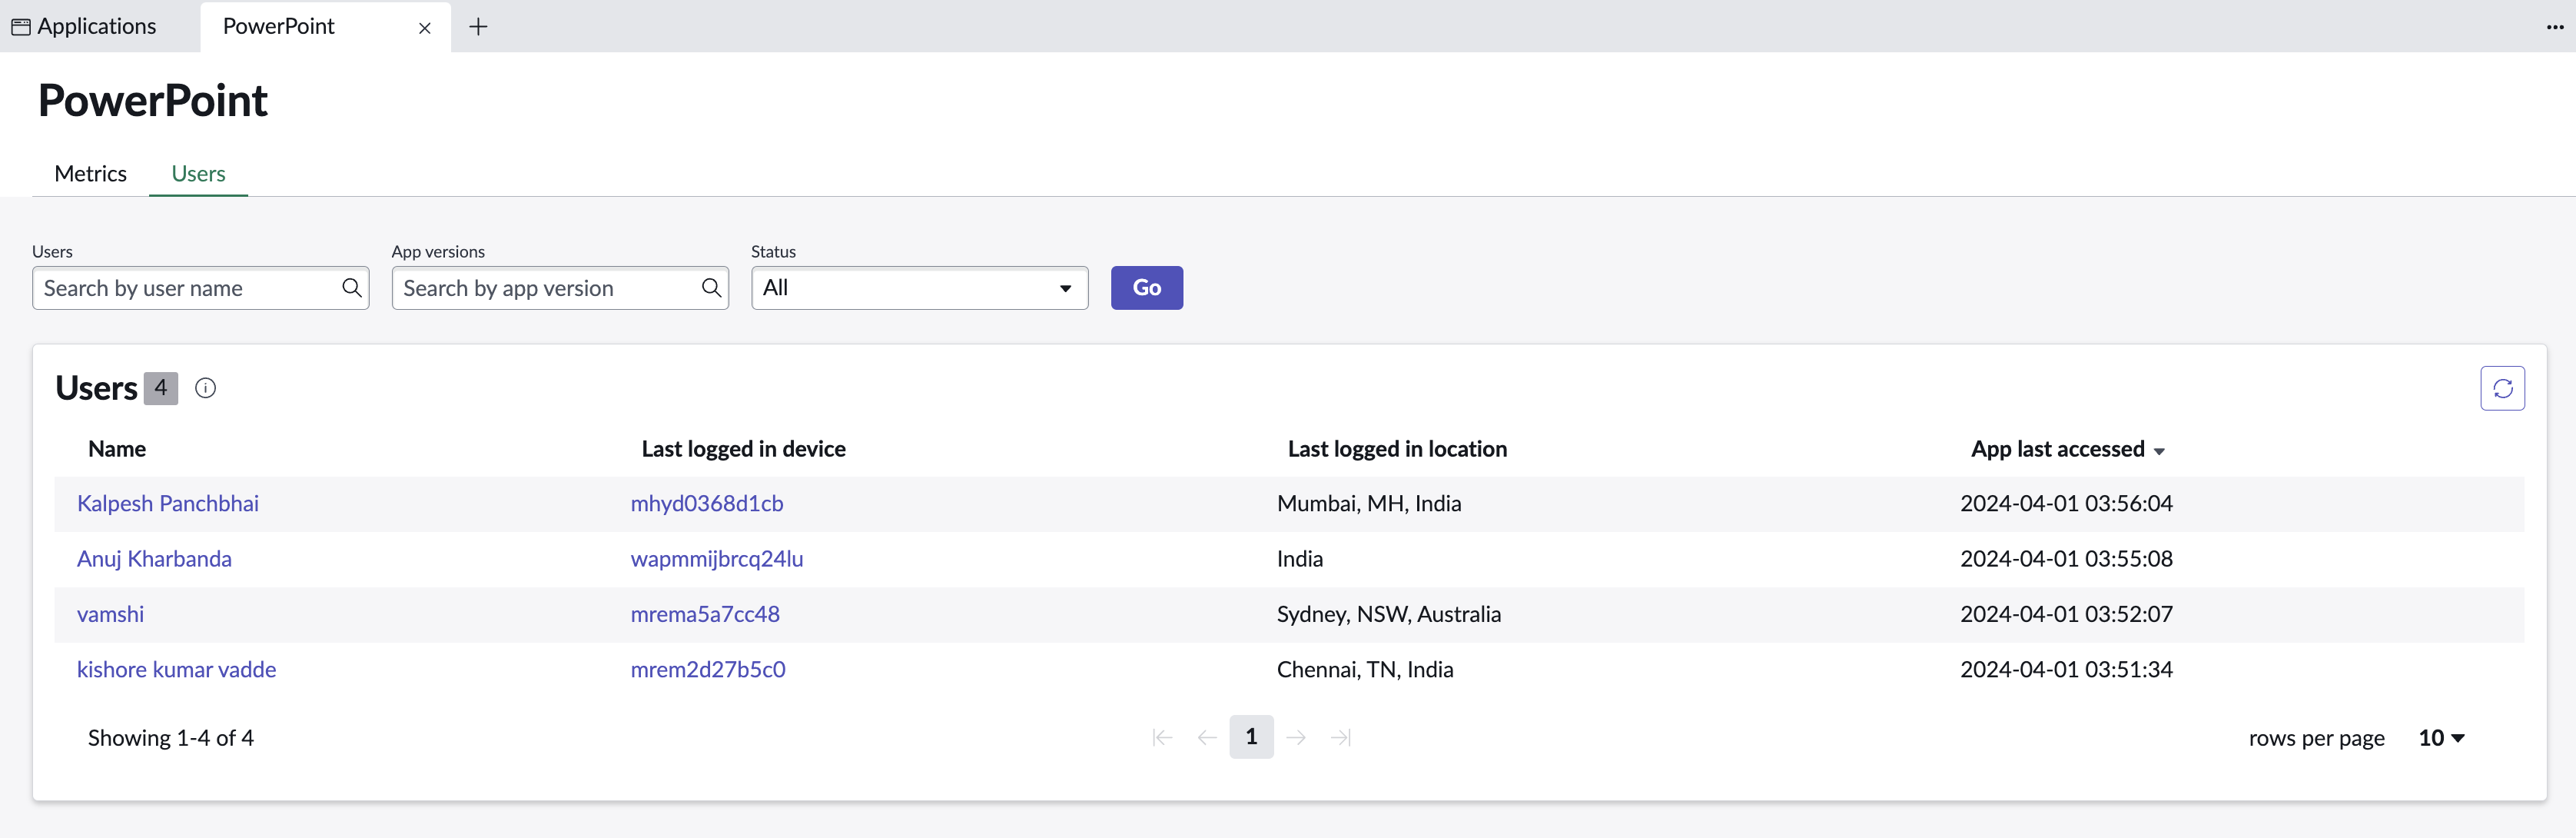Screen dimensions: 2576x838
Task: Select the Users tab
Action: pos(198,173)
